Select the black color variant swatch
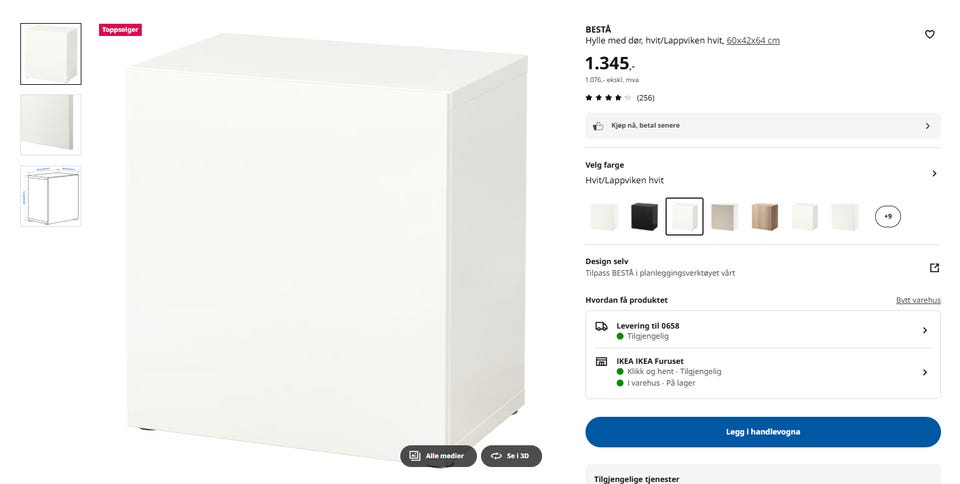 pyautogui.click(x=644, y=217)
